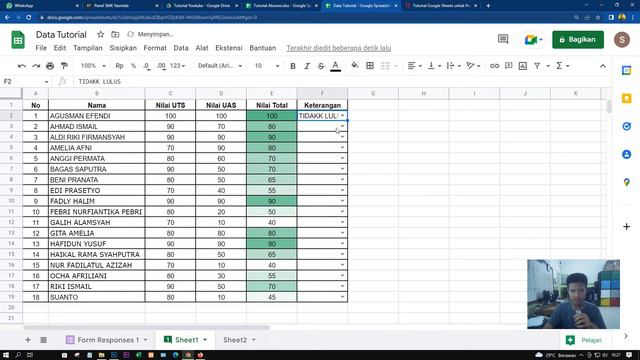Viewport: 640px width, 360px height.
Task: Open the Edit menu
Action: [x=60, y=48]
